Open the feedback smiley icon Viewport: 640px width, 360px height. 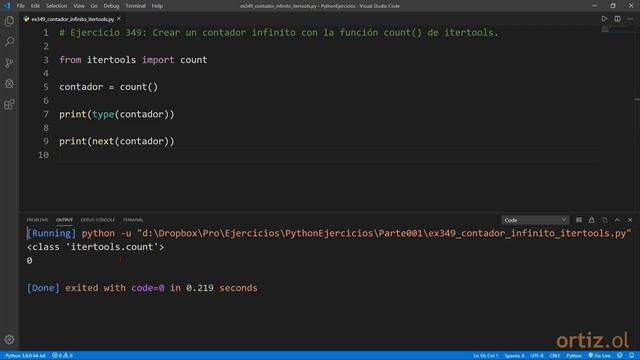click(620, 356)
